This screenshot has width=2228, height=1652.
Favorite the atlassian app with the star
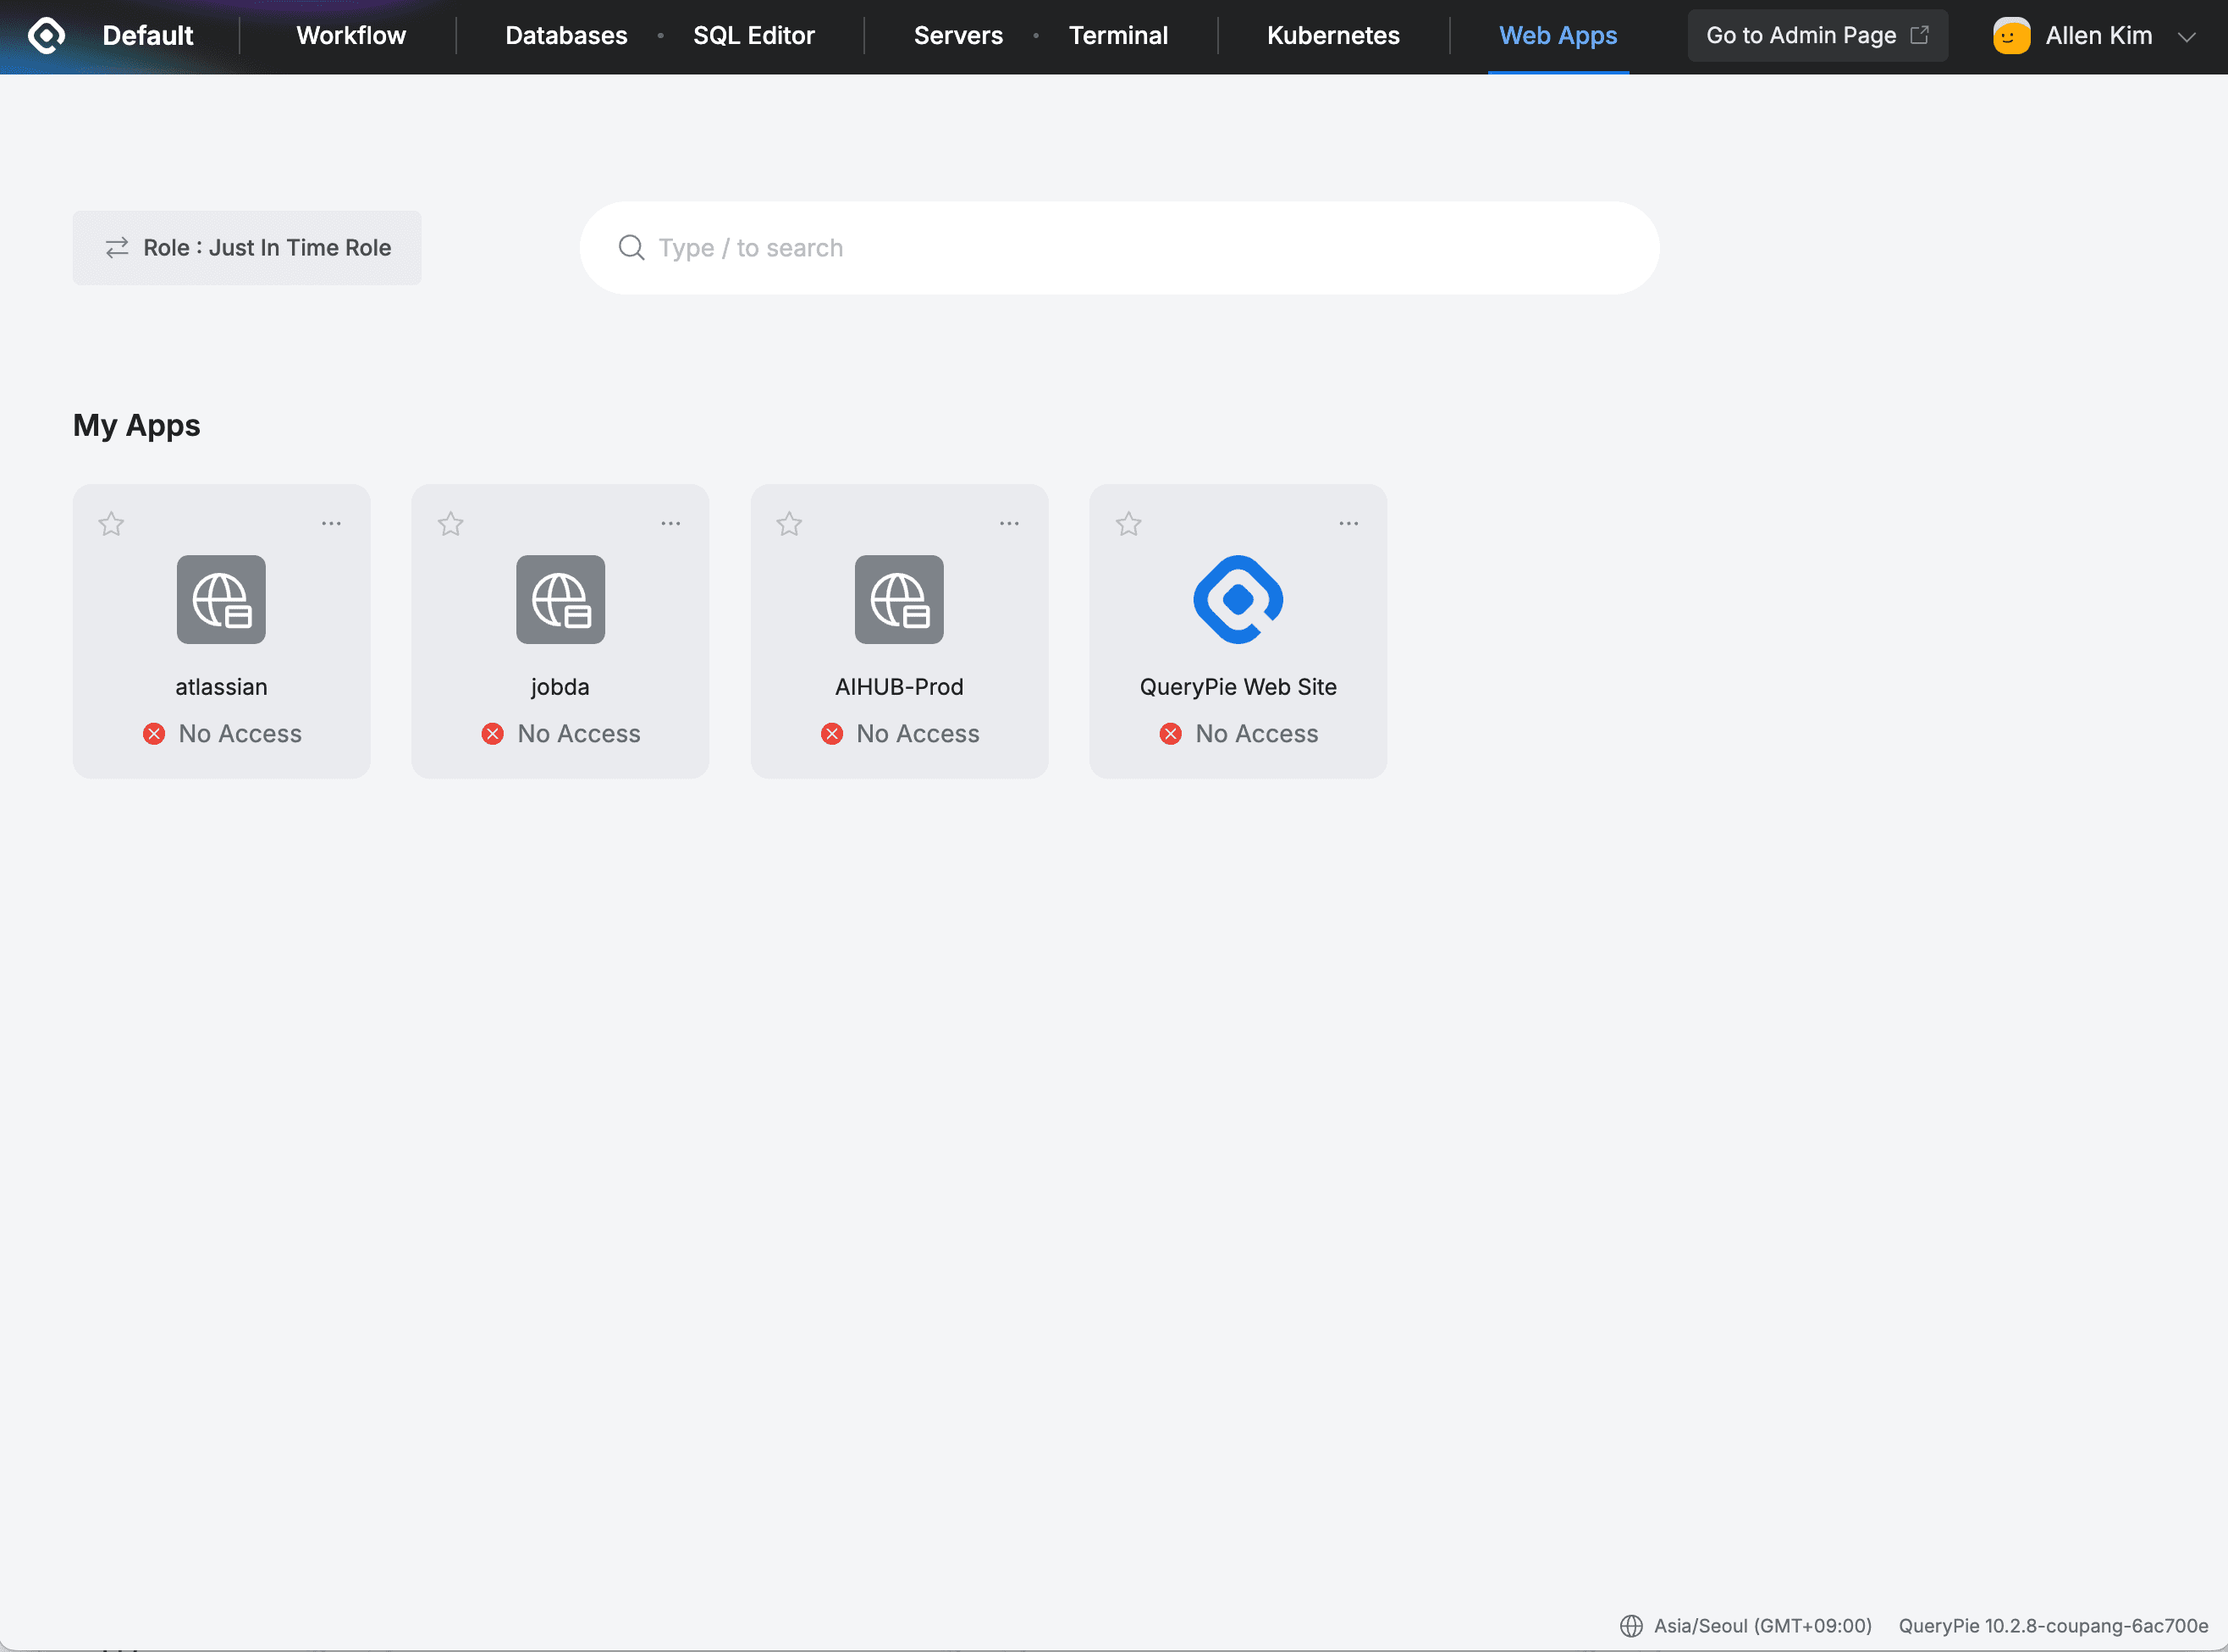111,524
